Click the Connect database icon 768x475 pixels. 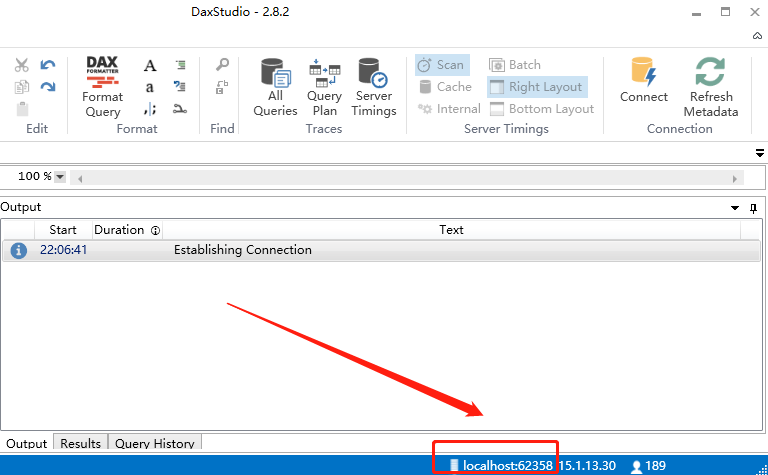[x=644, y=72]
